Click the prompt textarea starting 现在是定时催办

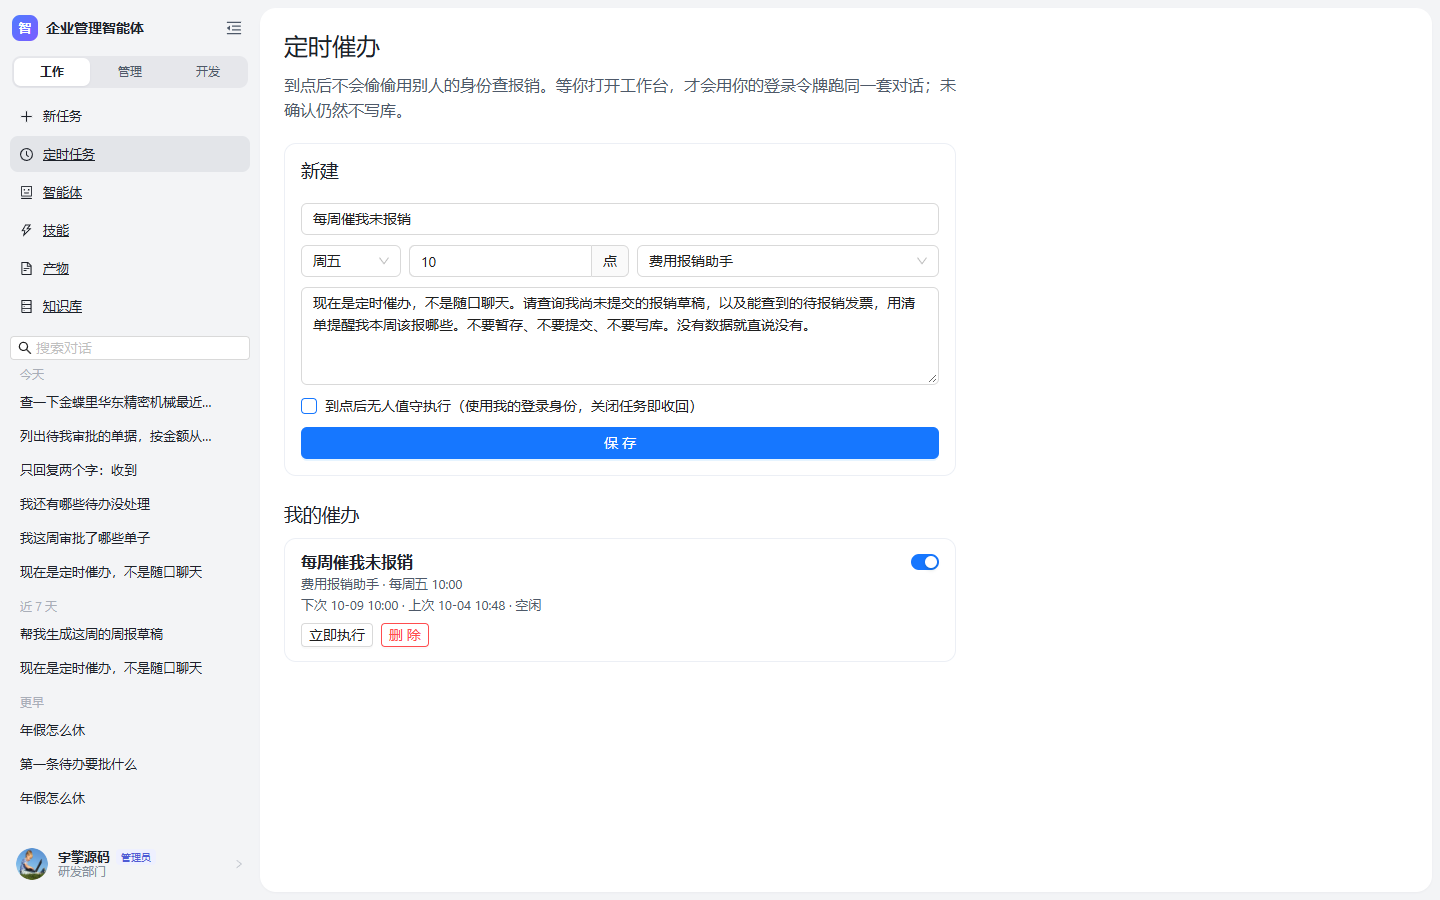point(620,336)
